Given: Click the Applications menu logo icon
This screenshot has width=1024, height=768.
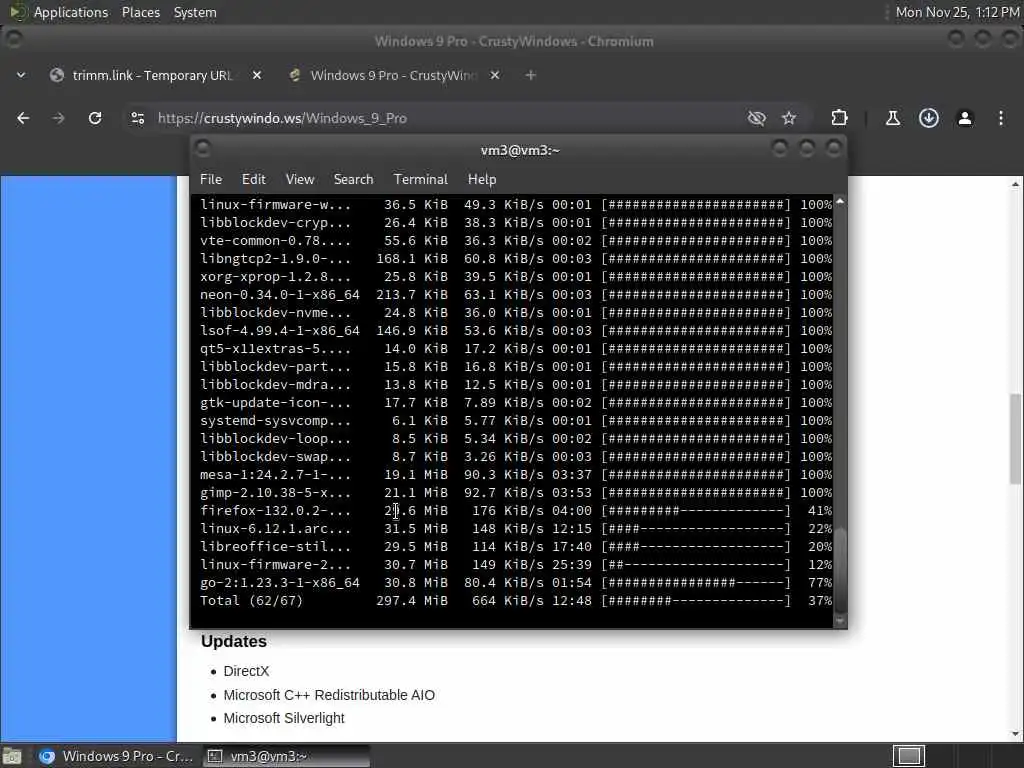Looking at the screenshot, I should [x=18, y=12].
